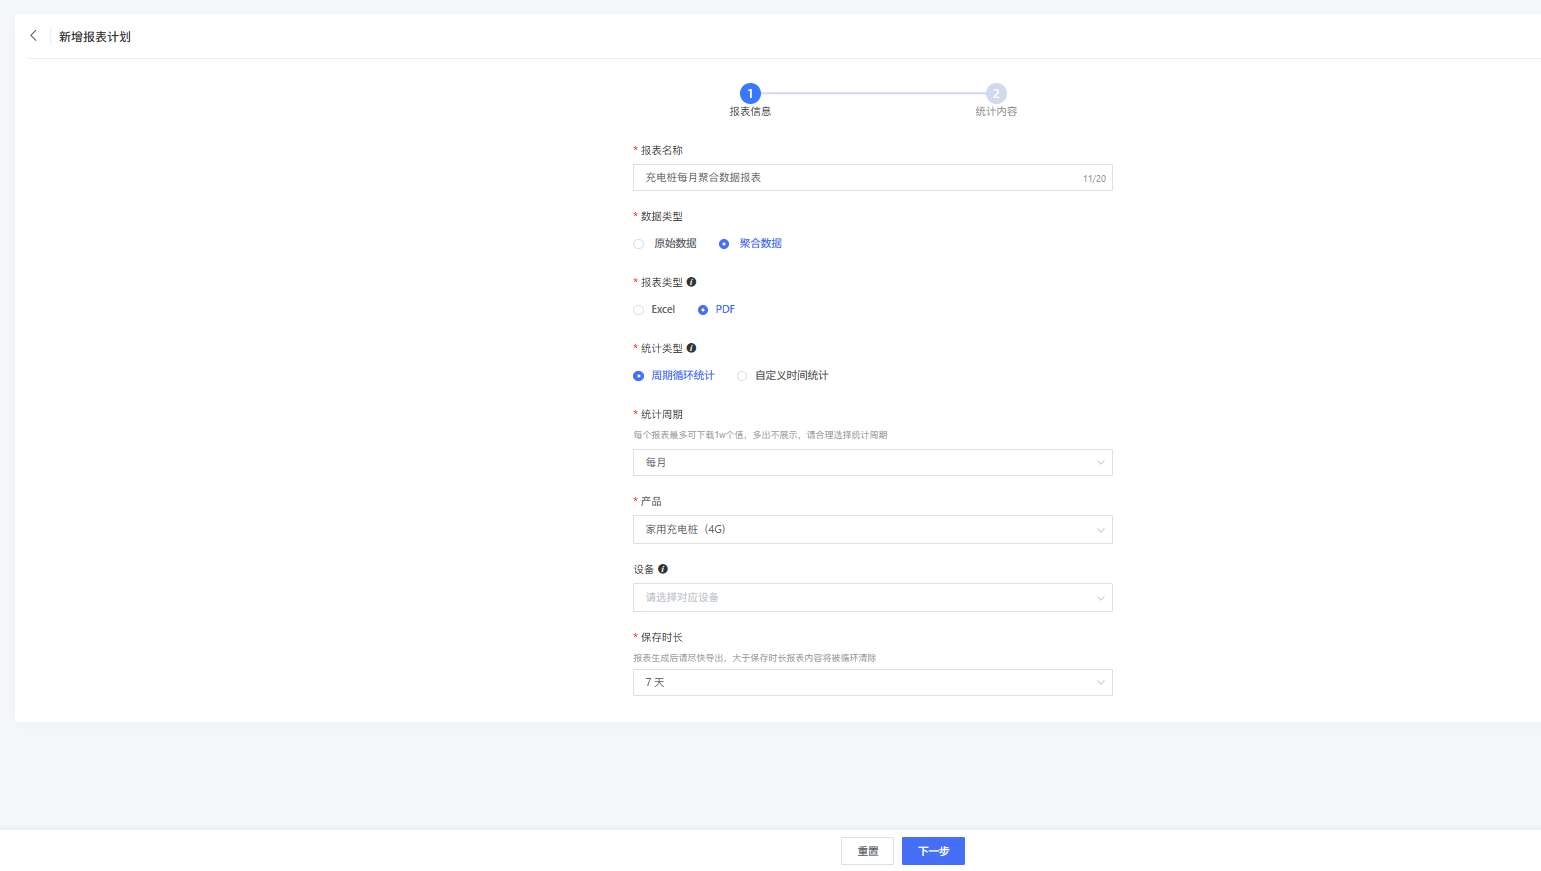The height and width of the screenshot is (871, 1541).
Task: Choose Excel report type
Action: coord(639,310)
